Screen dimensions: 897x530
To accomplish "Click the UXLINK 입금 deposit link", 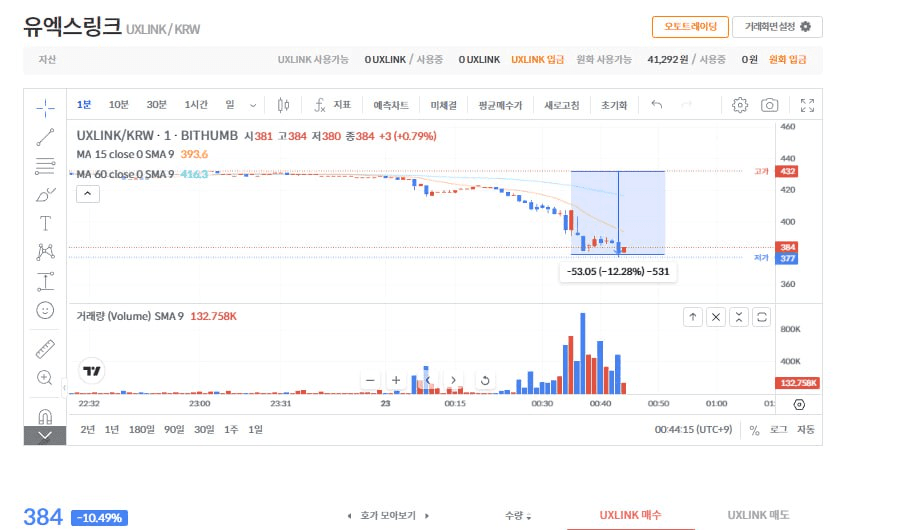I will click(x=537, y=60).
